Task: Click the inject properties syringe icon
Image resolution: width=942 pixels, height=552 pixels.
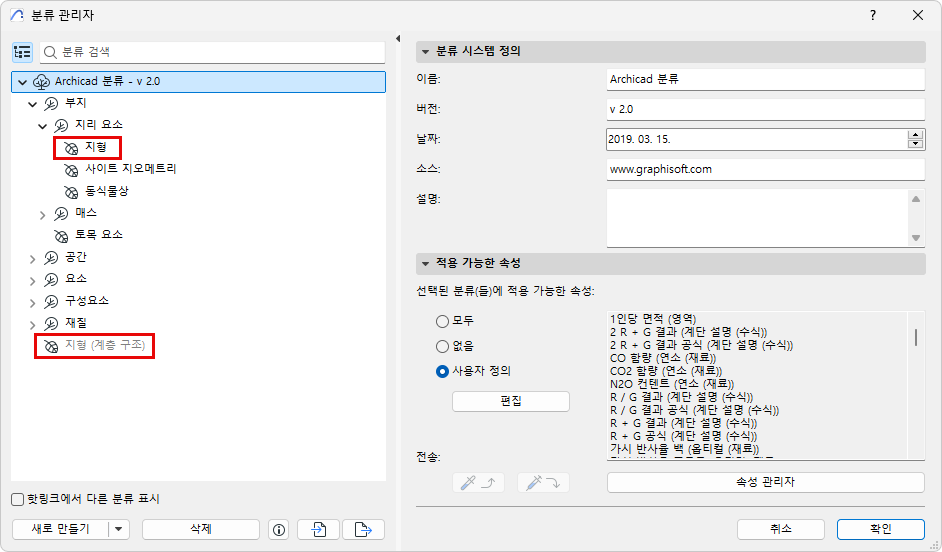Action: click(543, 482)
